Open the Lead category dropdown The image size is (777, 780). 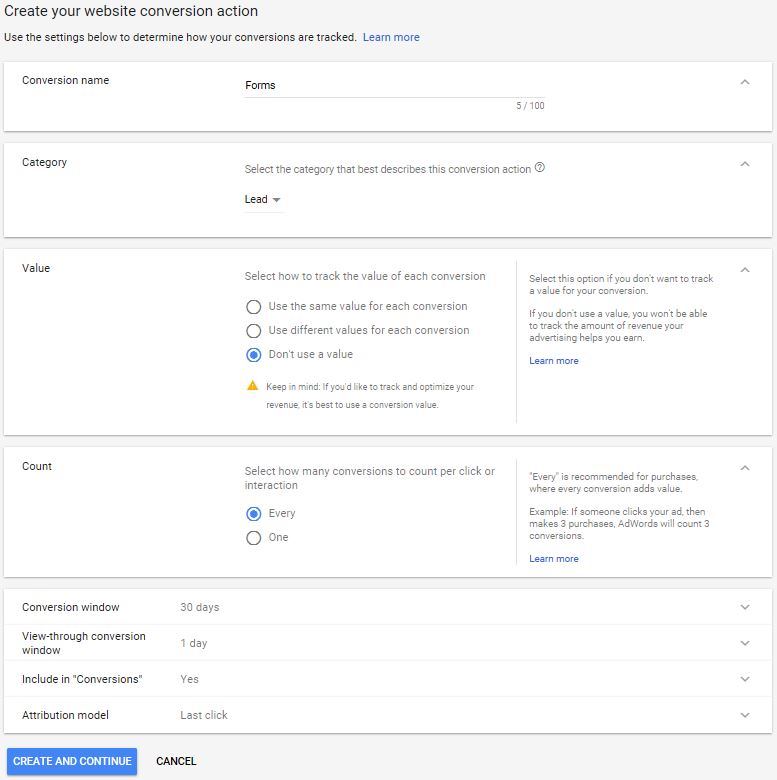[x=263, y=199]
